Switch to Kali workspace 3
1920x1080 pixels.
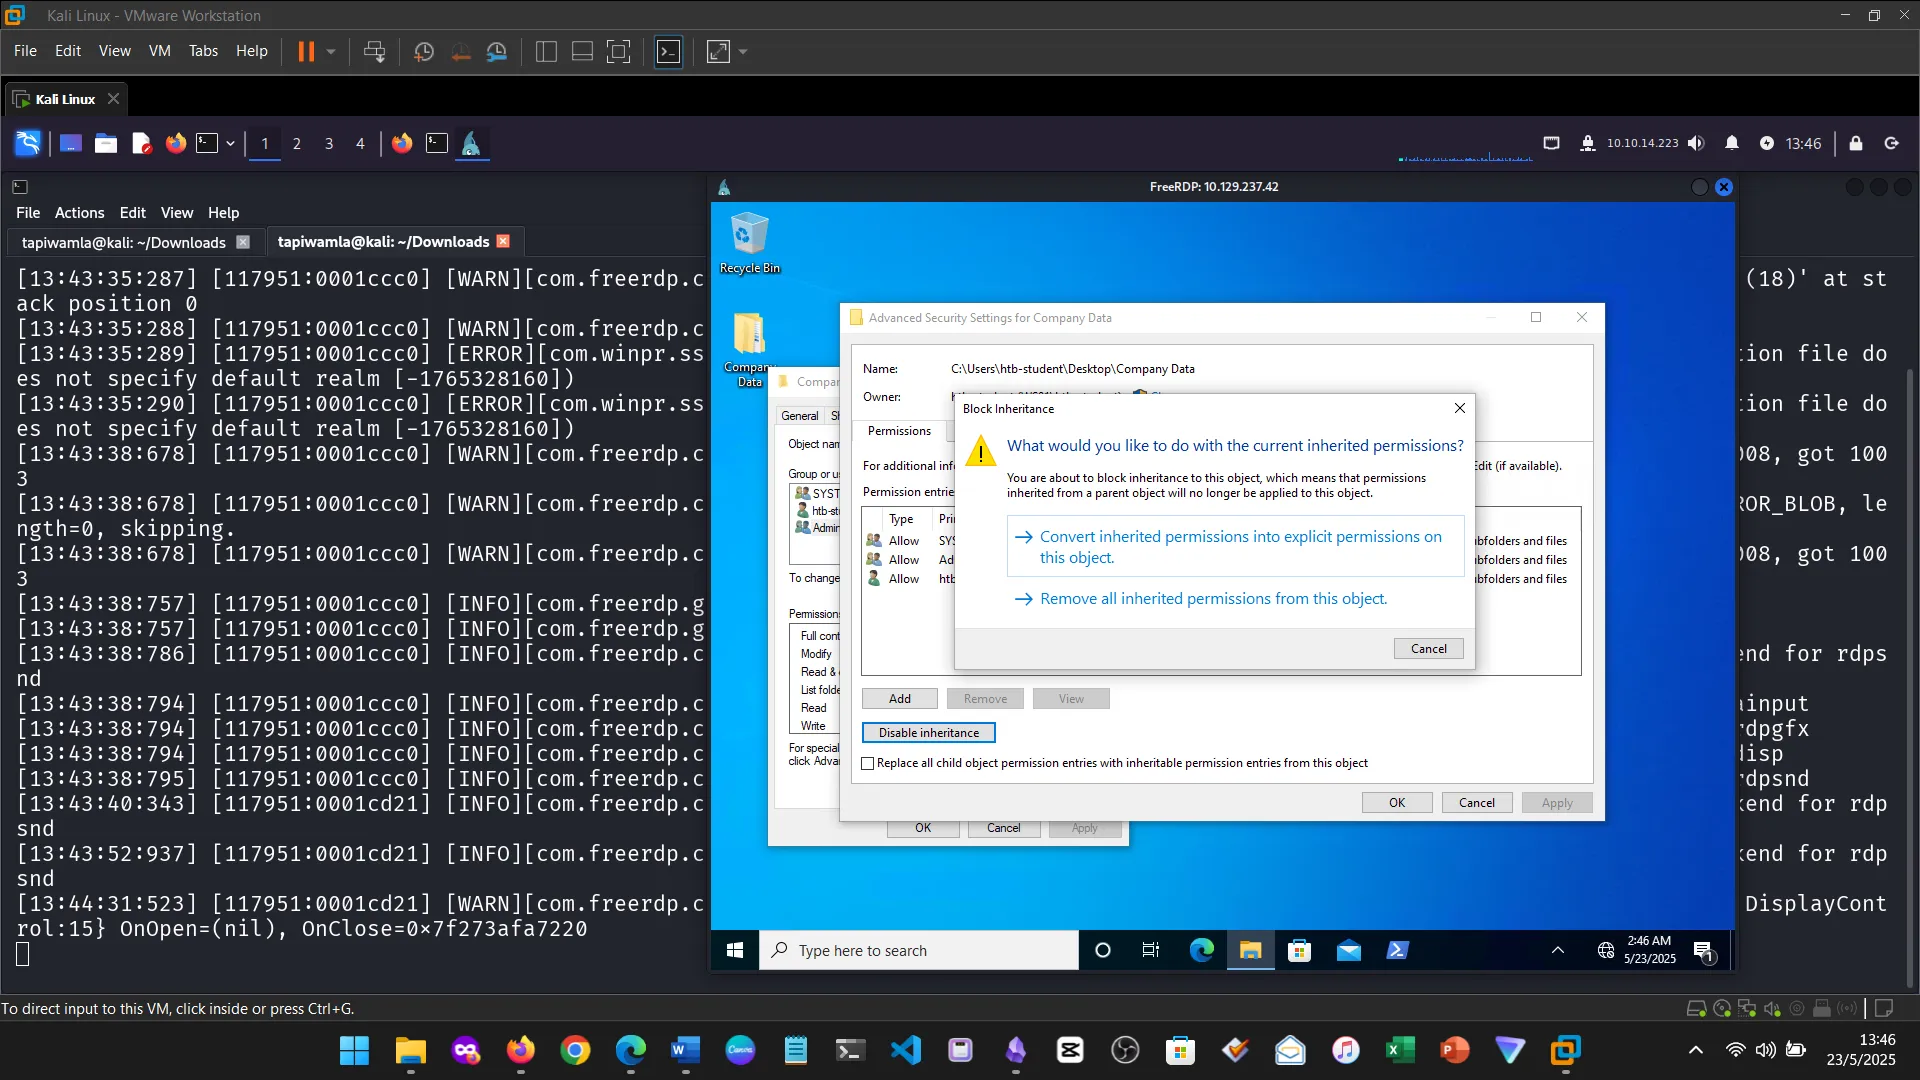click(x=329, y=143)
